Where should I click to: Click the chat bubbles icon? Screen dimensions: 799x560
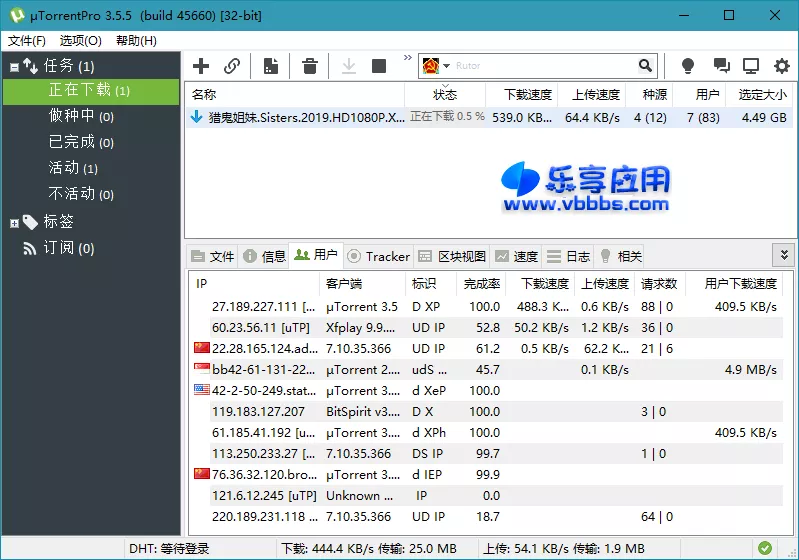point(721,66)
